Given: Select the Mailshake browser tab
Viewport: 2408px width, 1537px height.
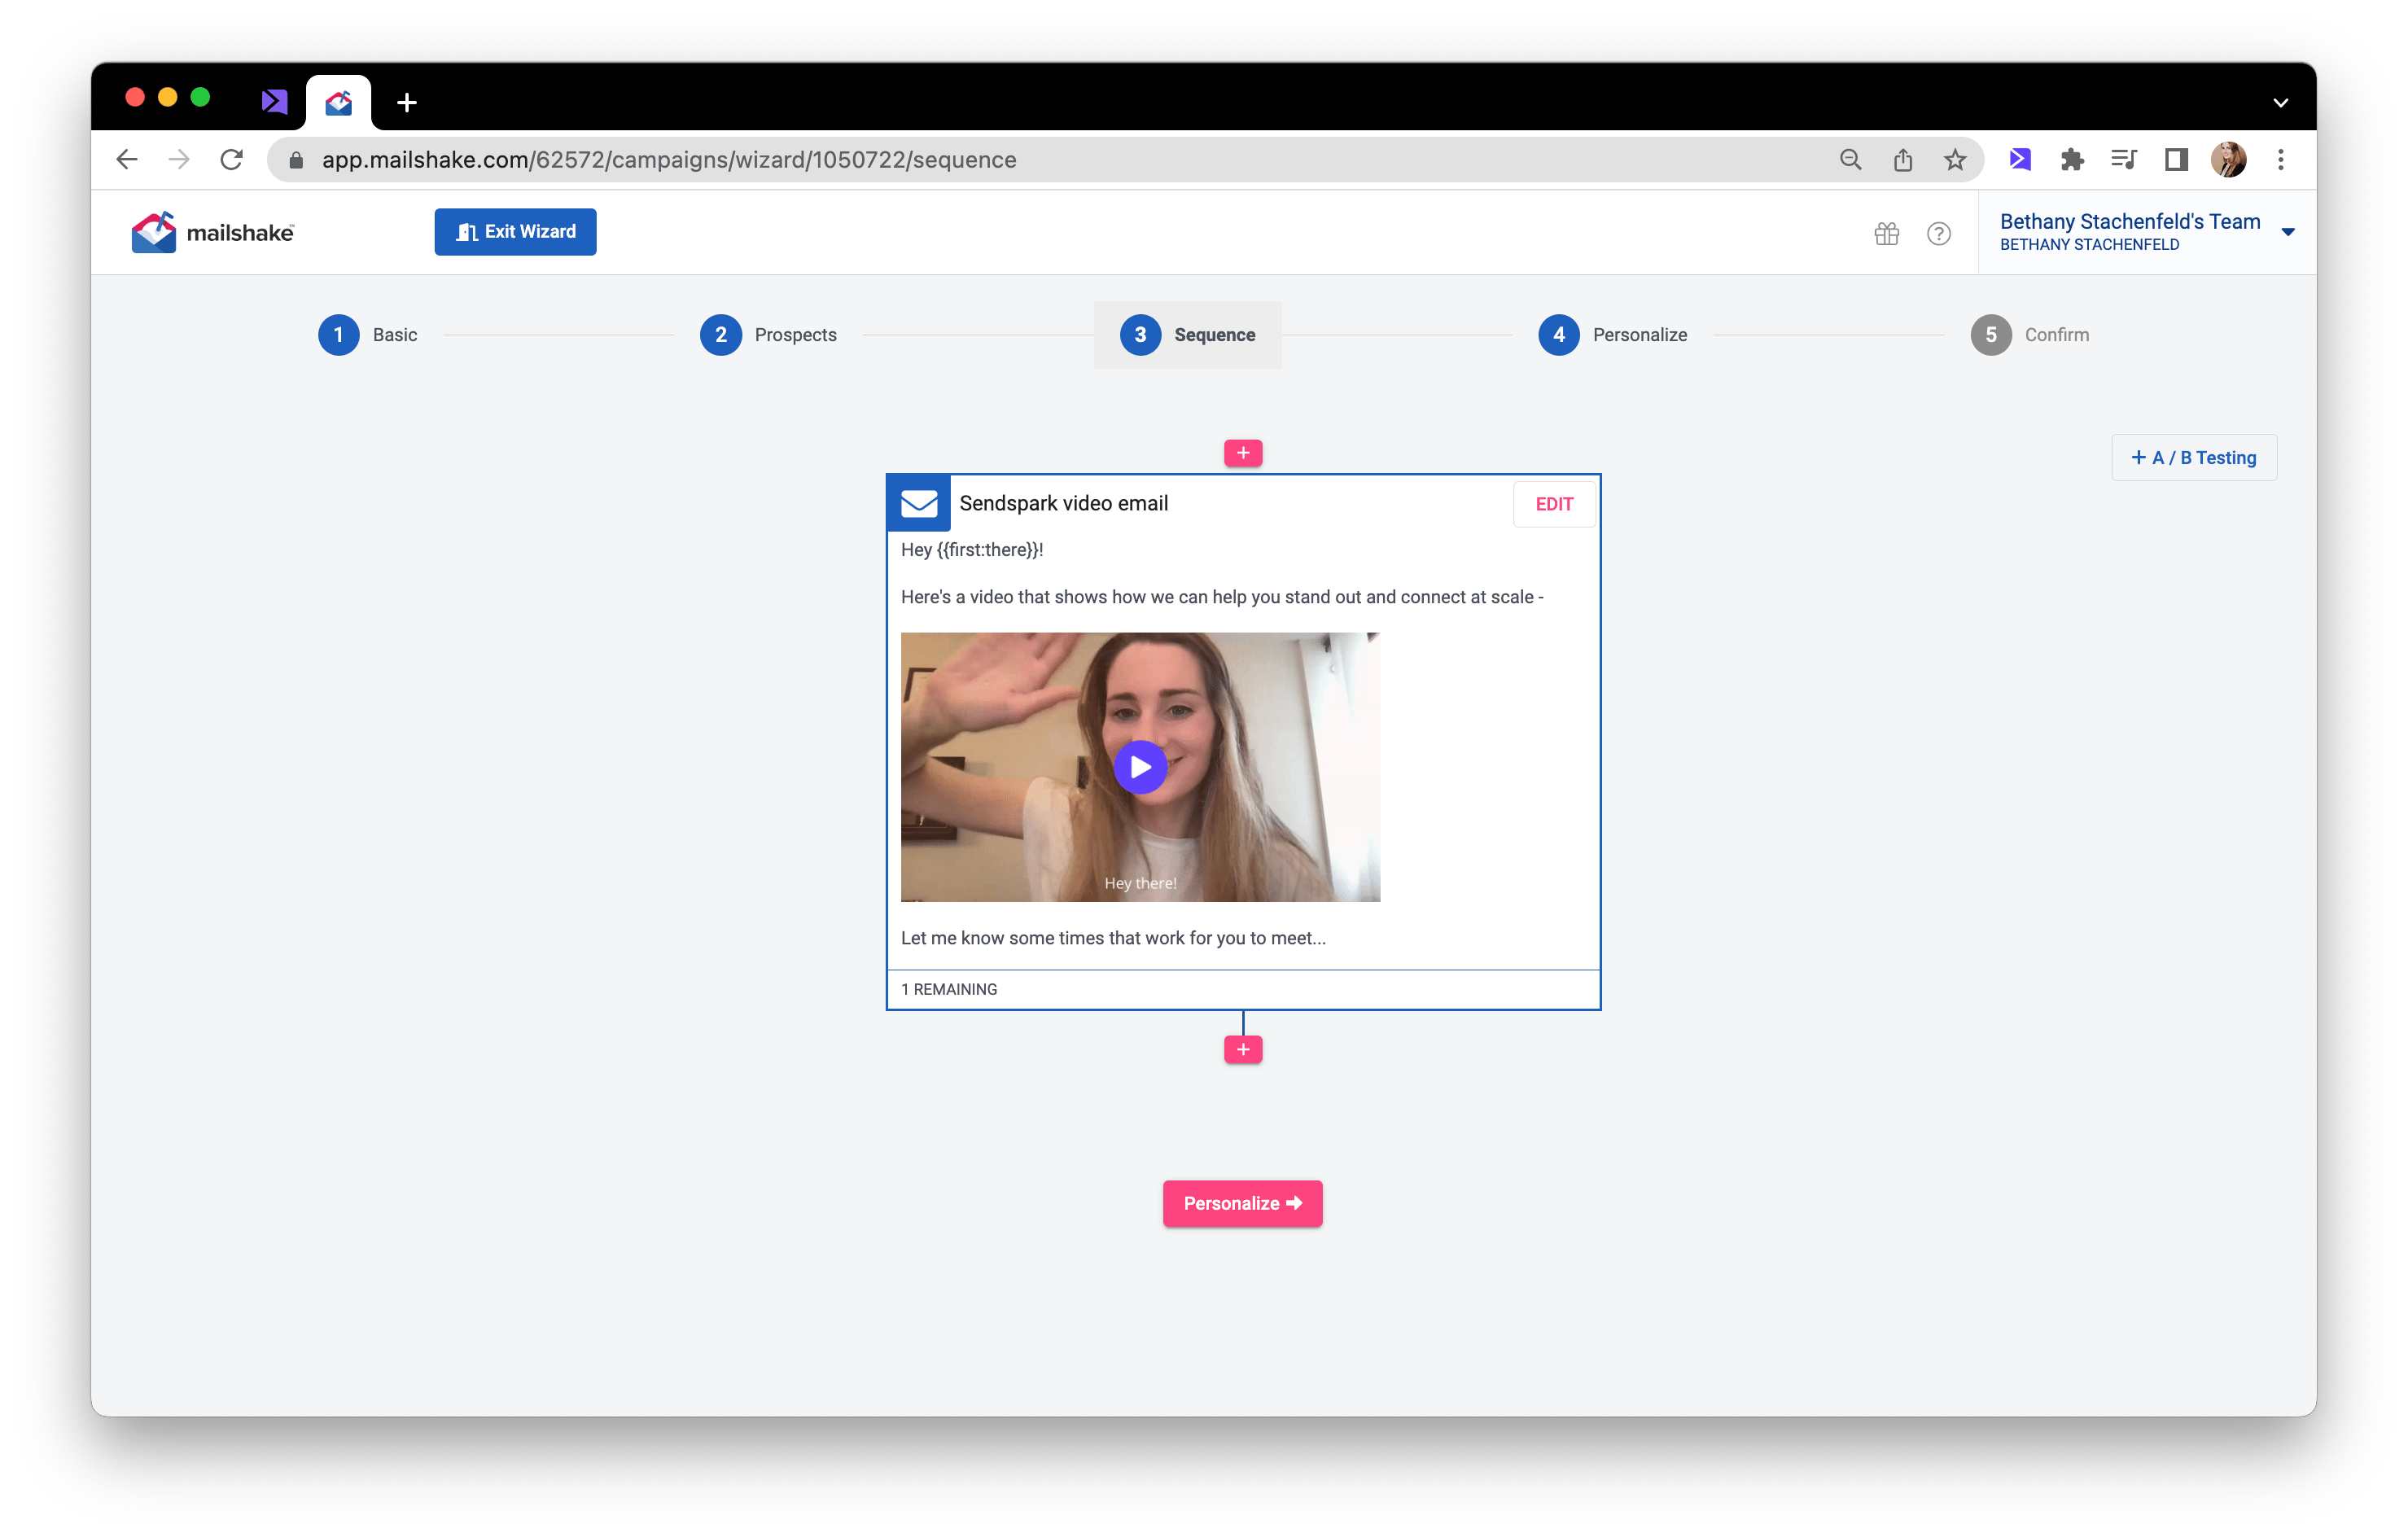Looking at the screenshot, I should [339, 102].
